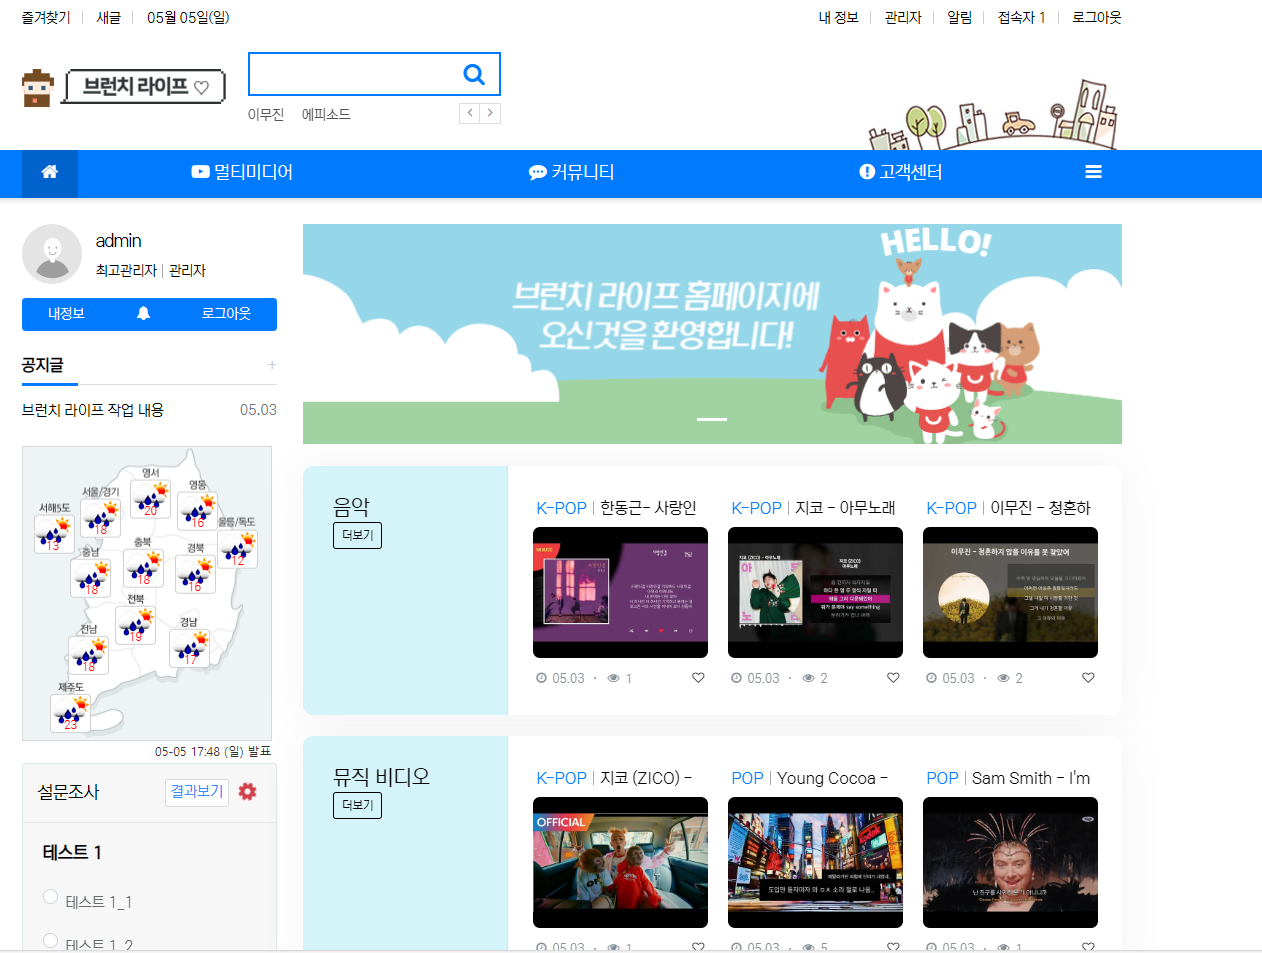Click the notification bell icon
This screenshot has width=1262, height=953.
[143, 314]
